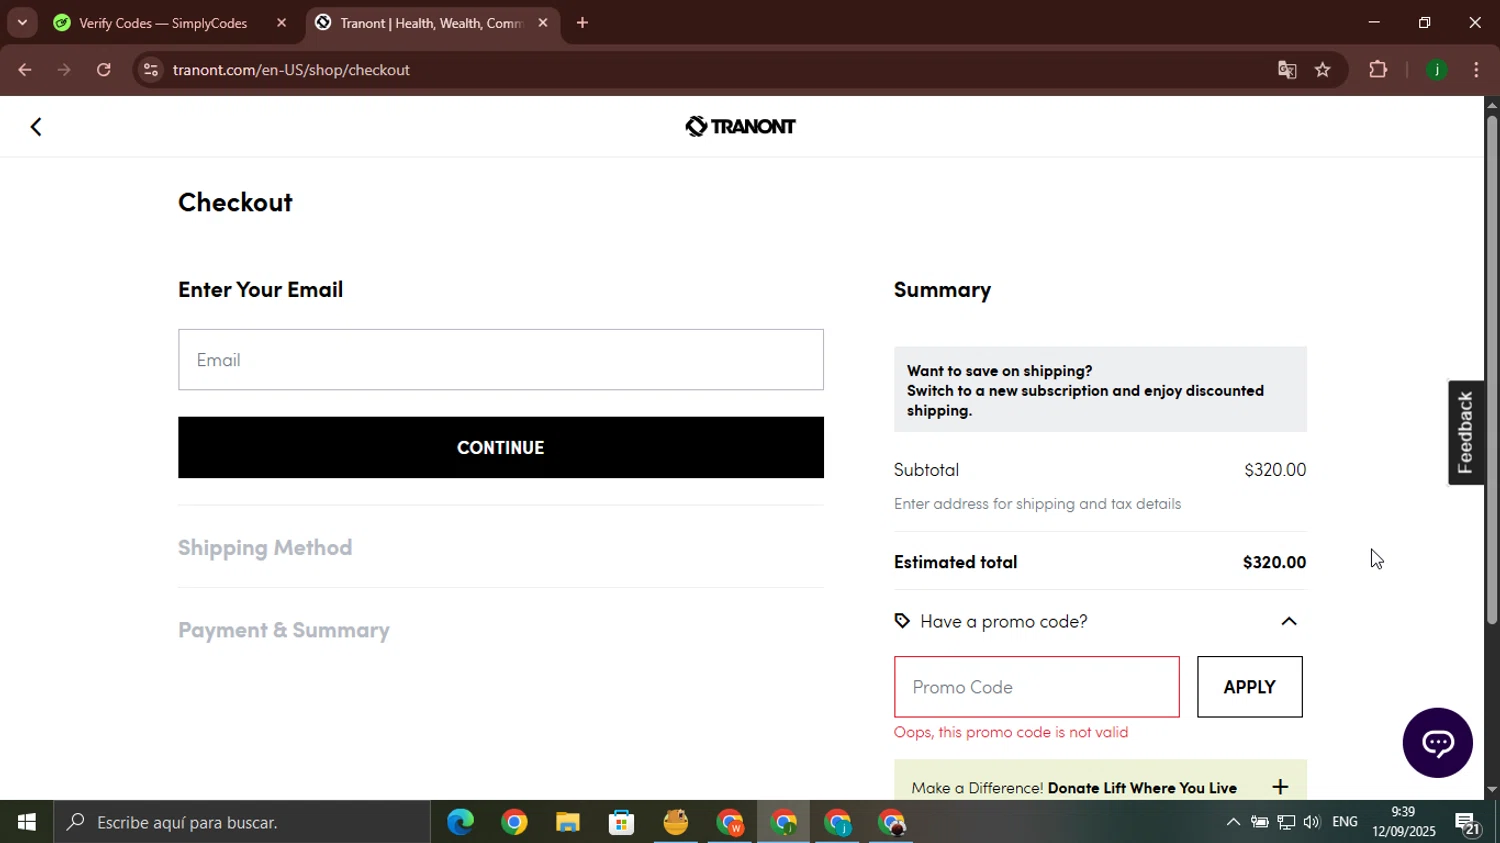The image size is (1500, 843).
Task: Open the live chat bubble
Action: click(1437, 743)
